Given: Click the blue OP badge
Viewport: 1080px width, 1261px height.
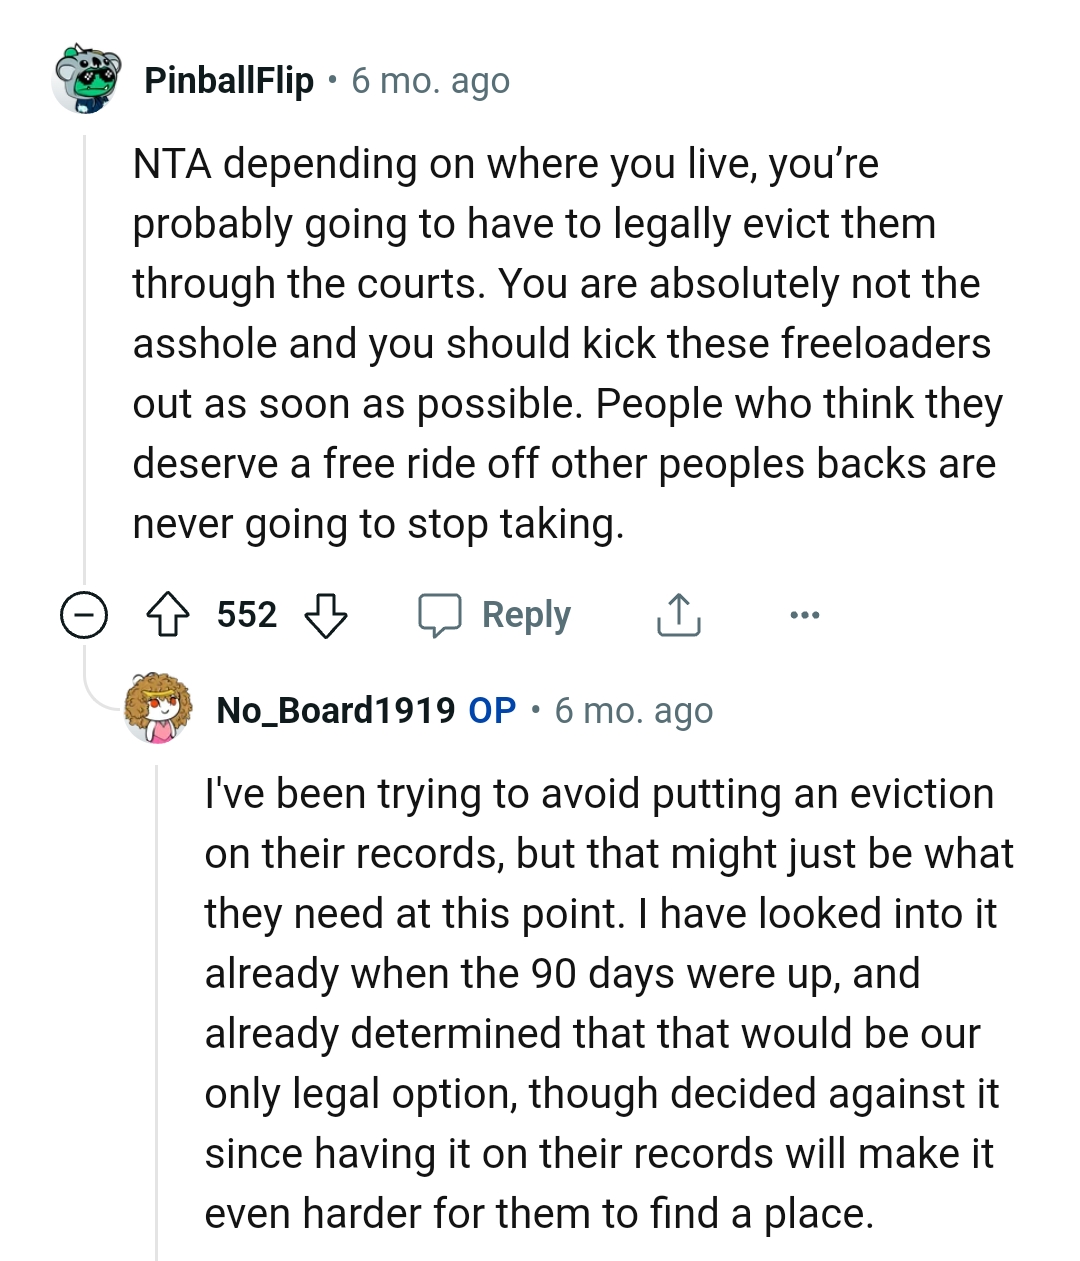Looking at the screenshot, I should [492, 710].
